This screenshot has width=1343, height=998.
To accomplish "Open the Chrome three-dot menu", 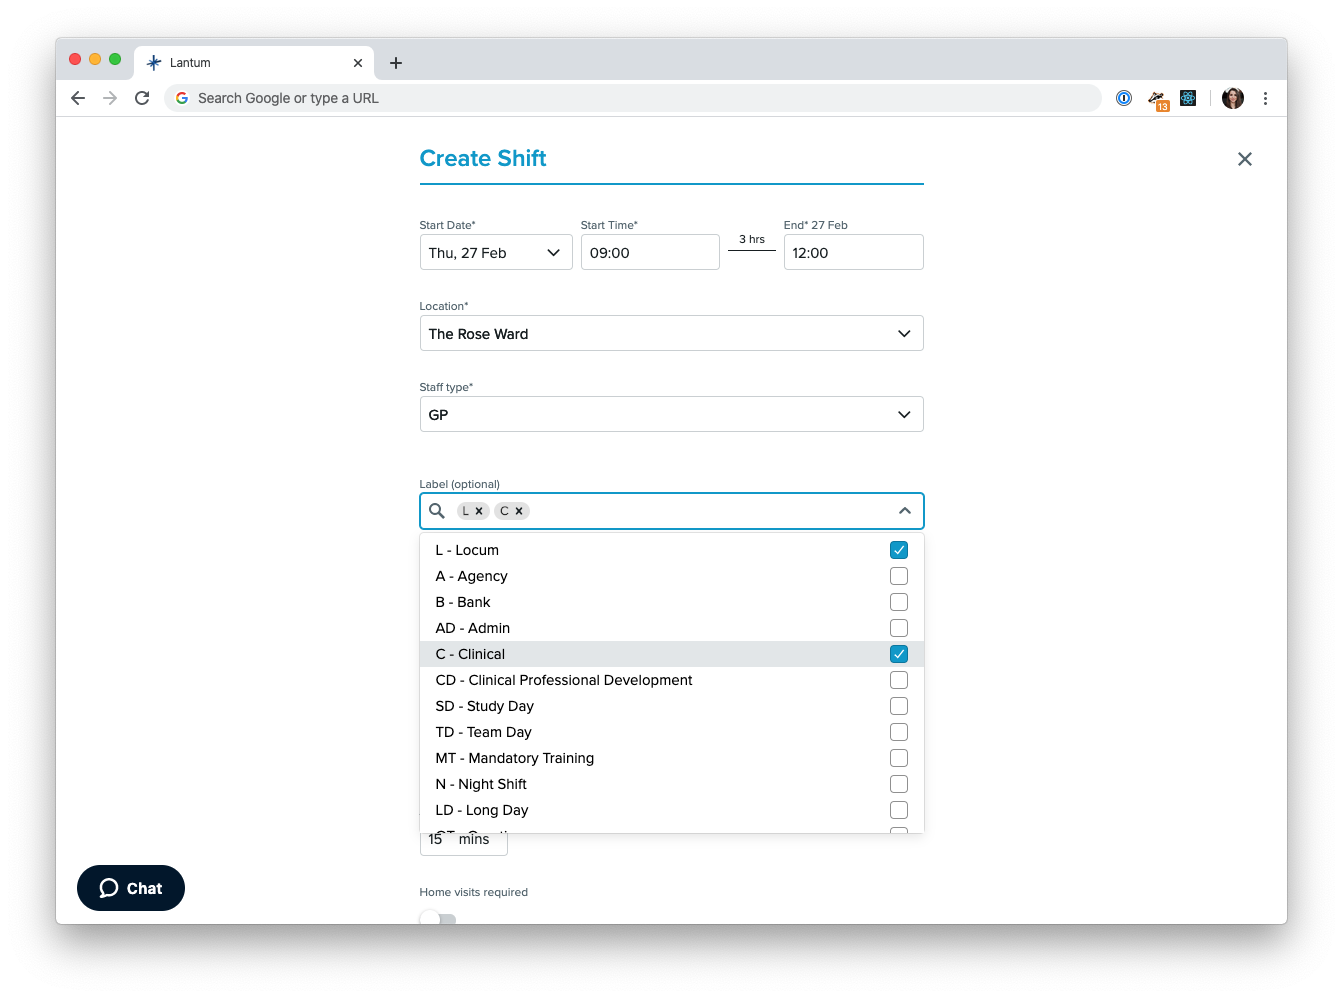I will coord(1265,98).
